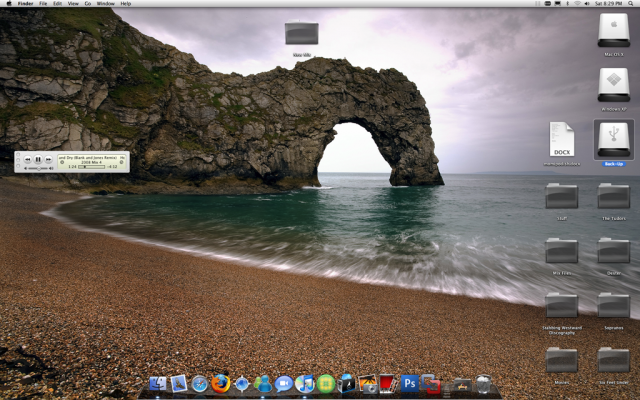
Task: Click the mini player zoom button
Action: pos(18,166)
